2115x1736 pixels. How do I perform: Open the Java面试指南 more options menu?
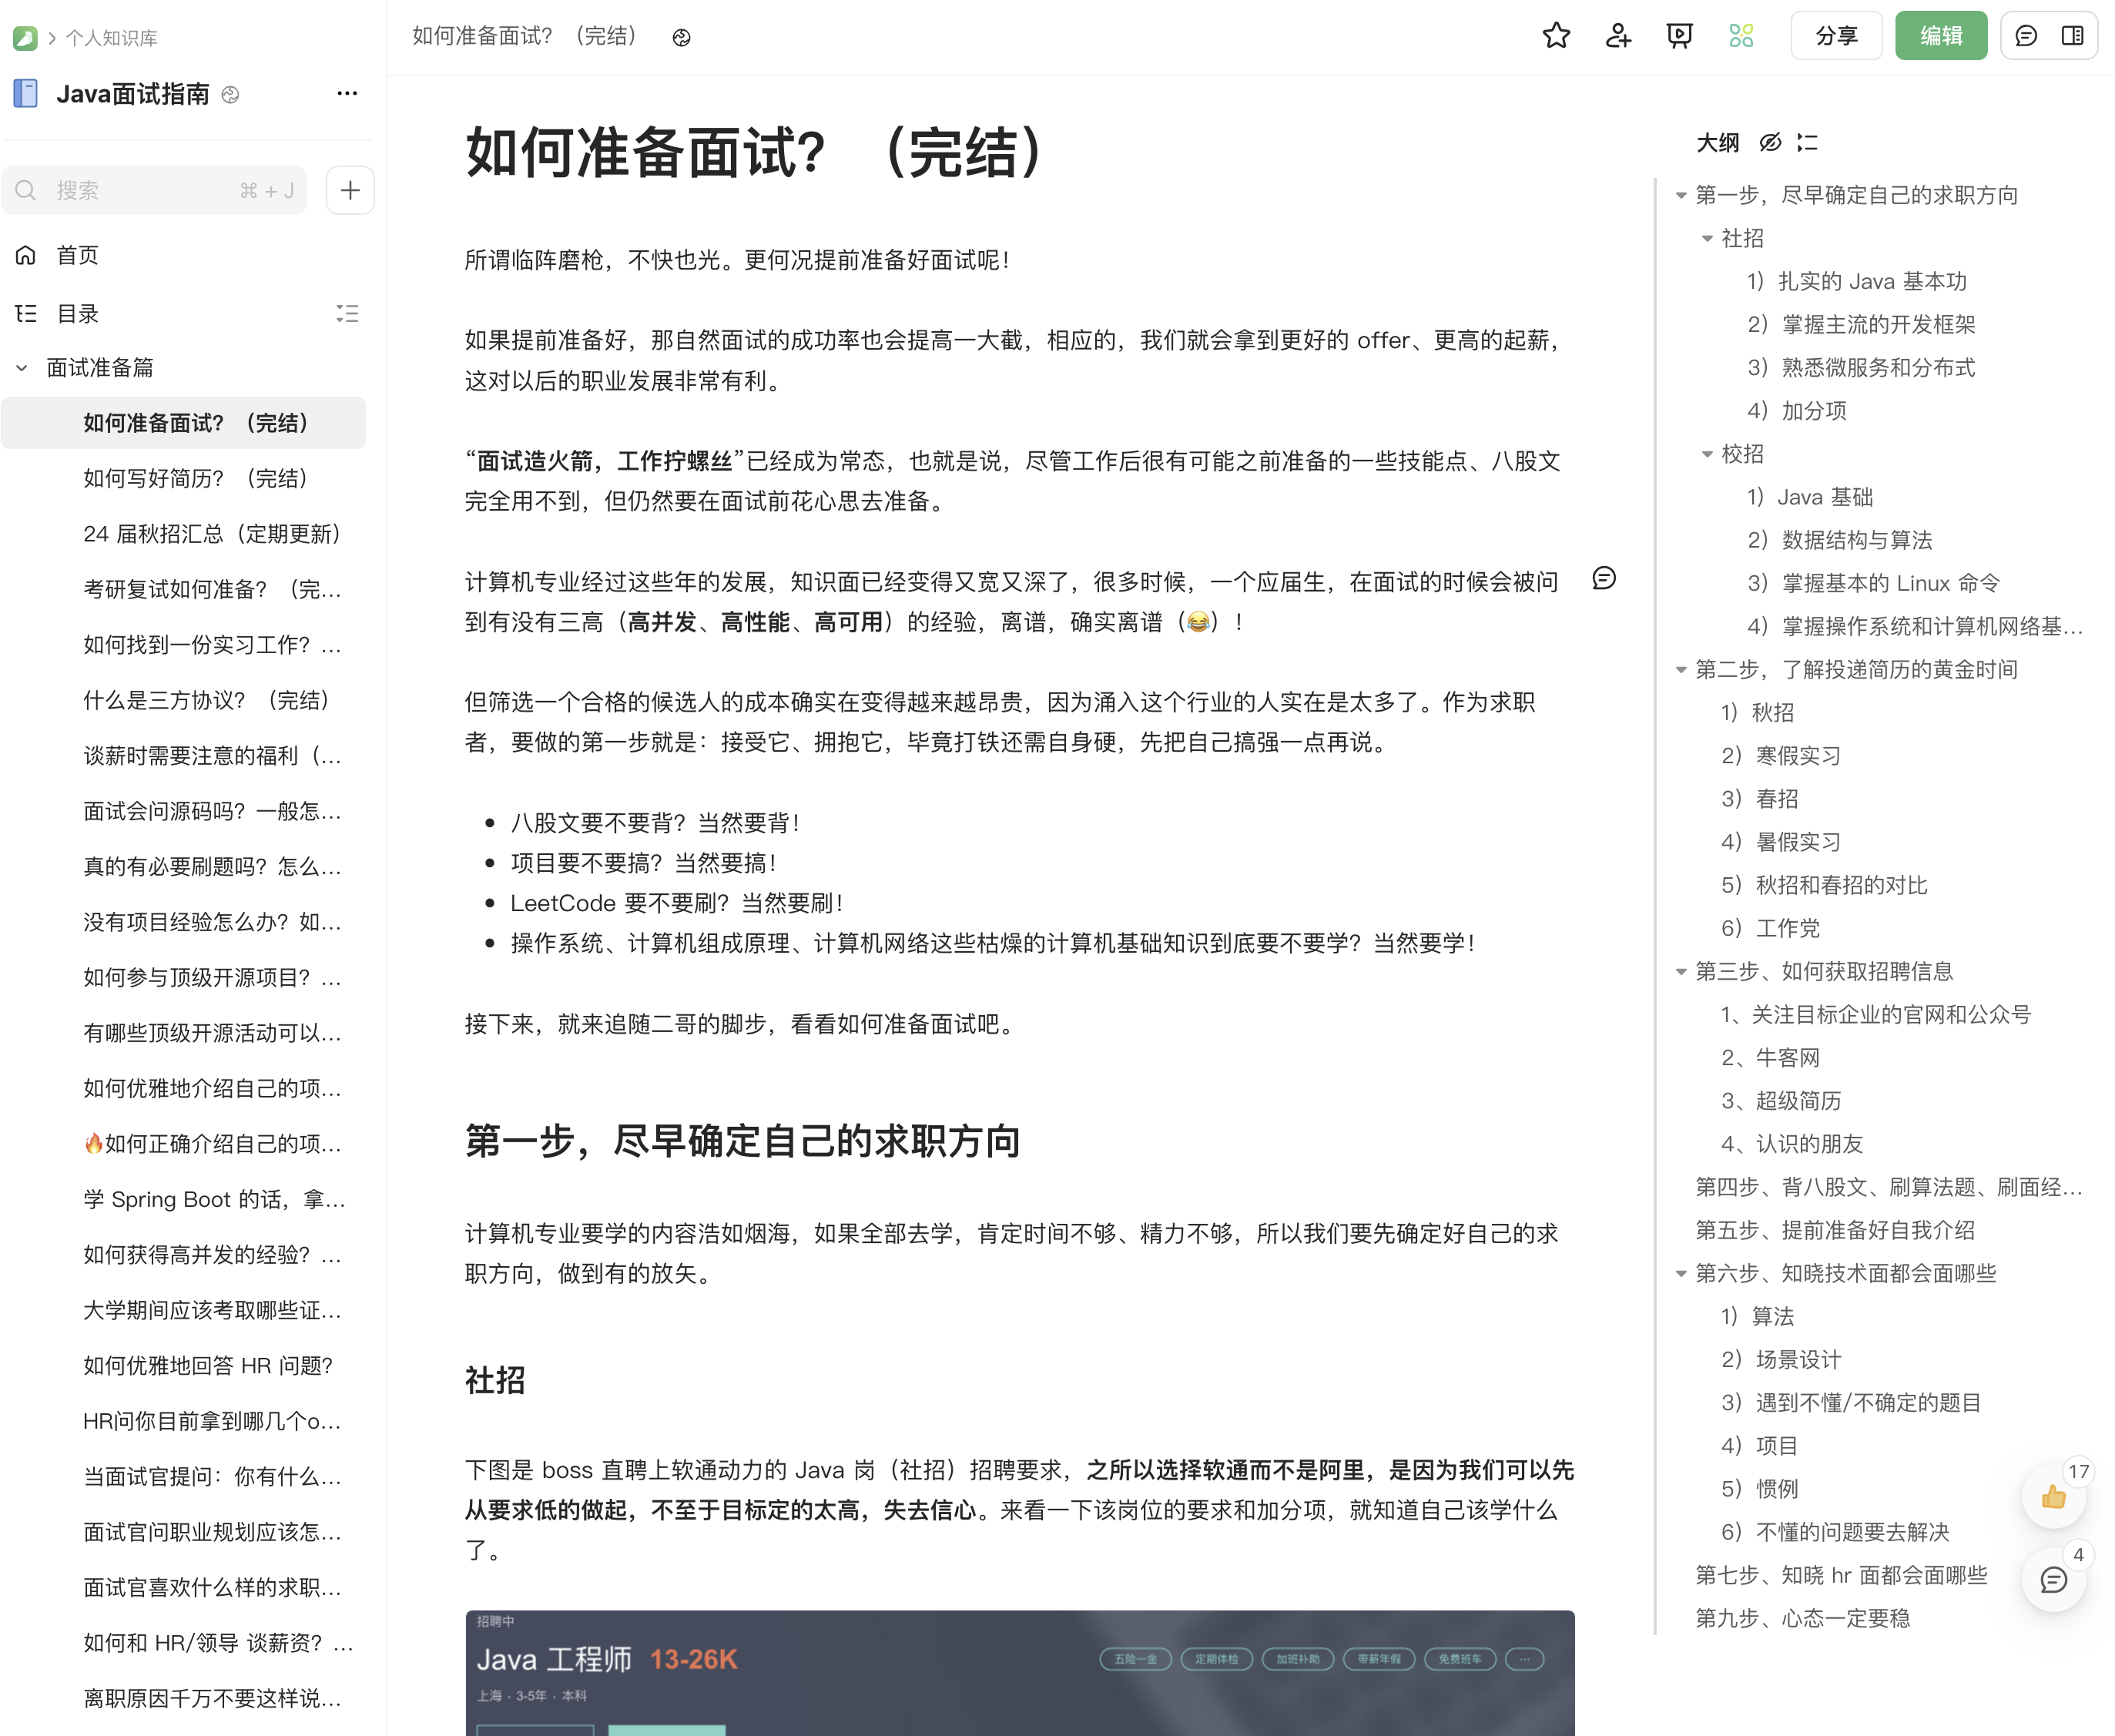347,93
